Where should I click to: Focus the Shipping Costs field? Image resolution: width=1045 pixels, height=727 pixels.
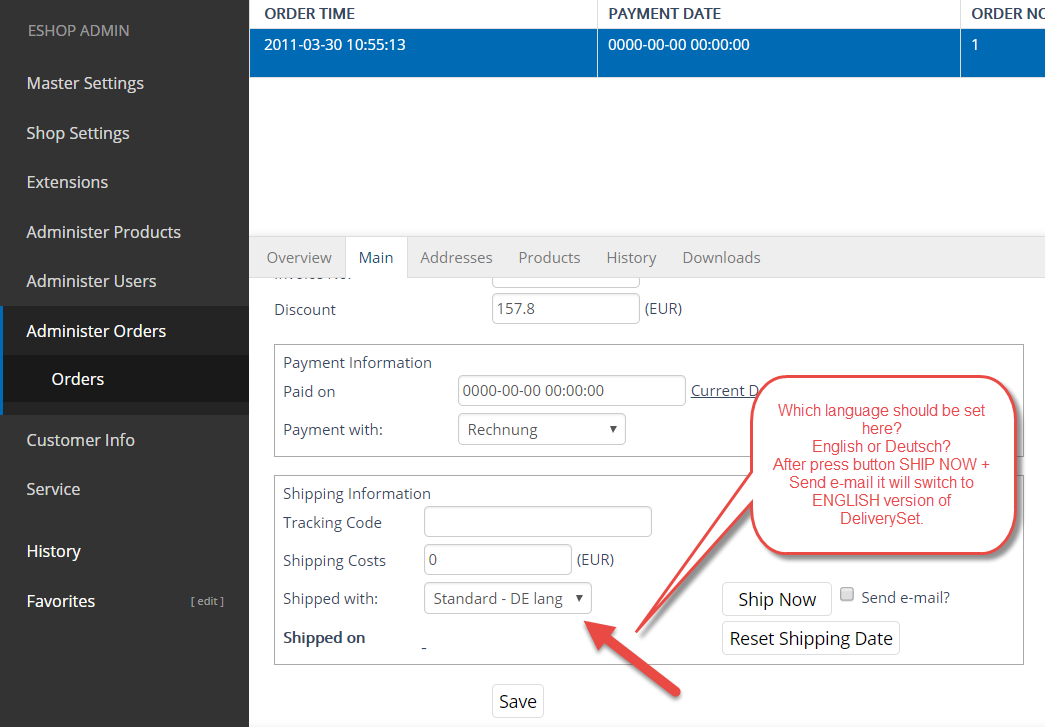click(497, 560)
